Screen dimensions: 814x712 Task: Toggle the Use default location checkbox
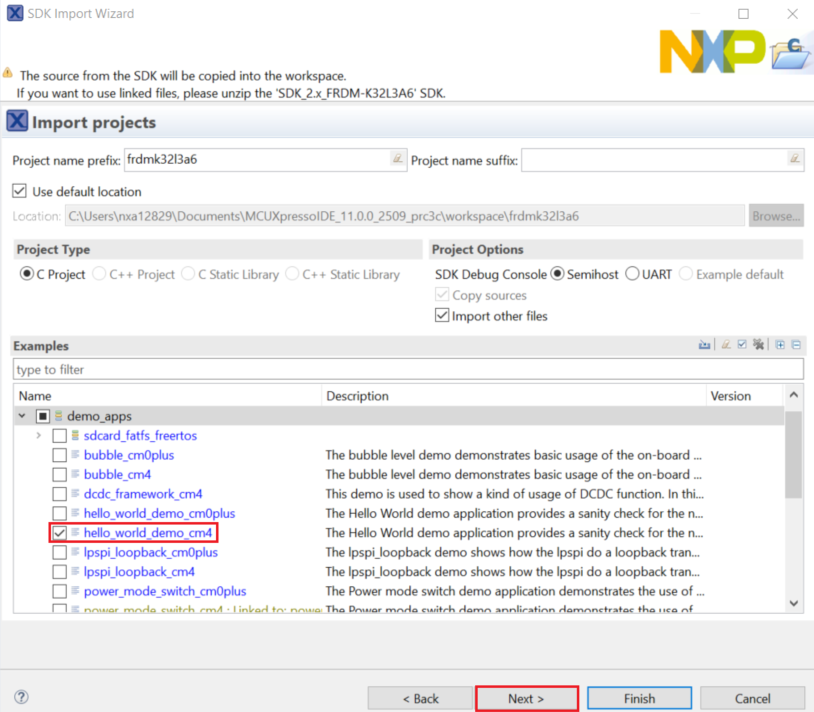tap(19, 191)
